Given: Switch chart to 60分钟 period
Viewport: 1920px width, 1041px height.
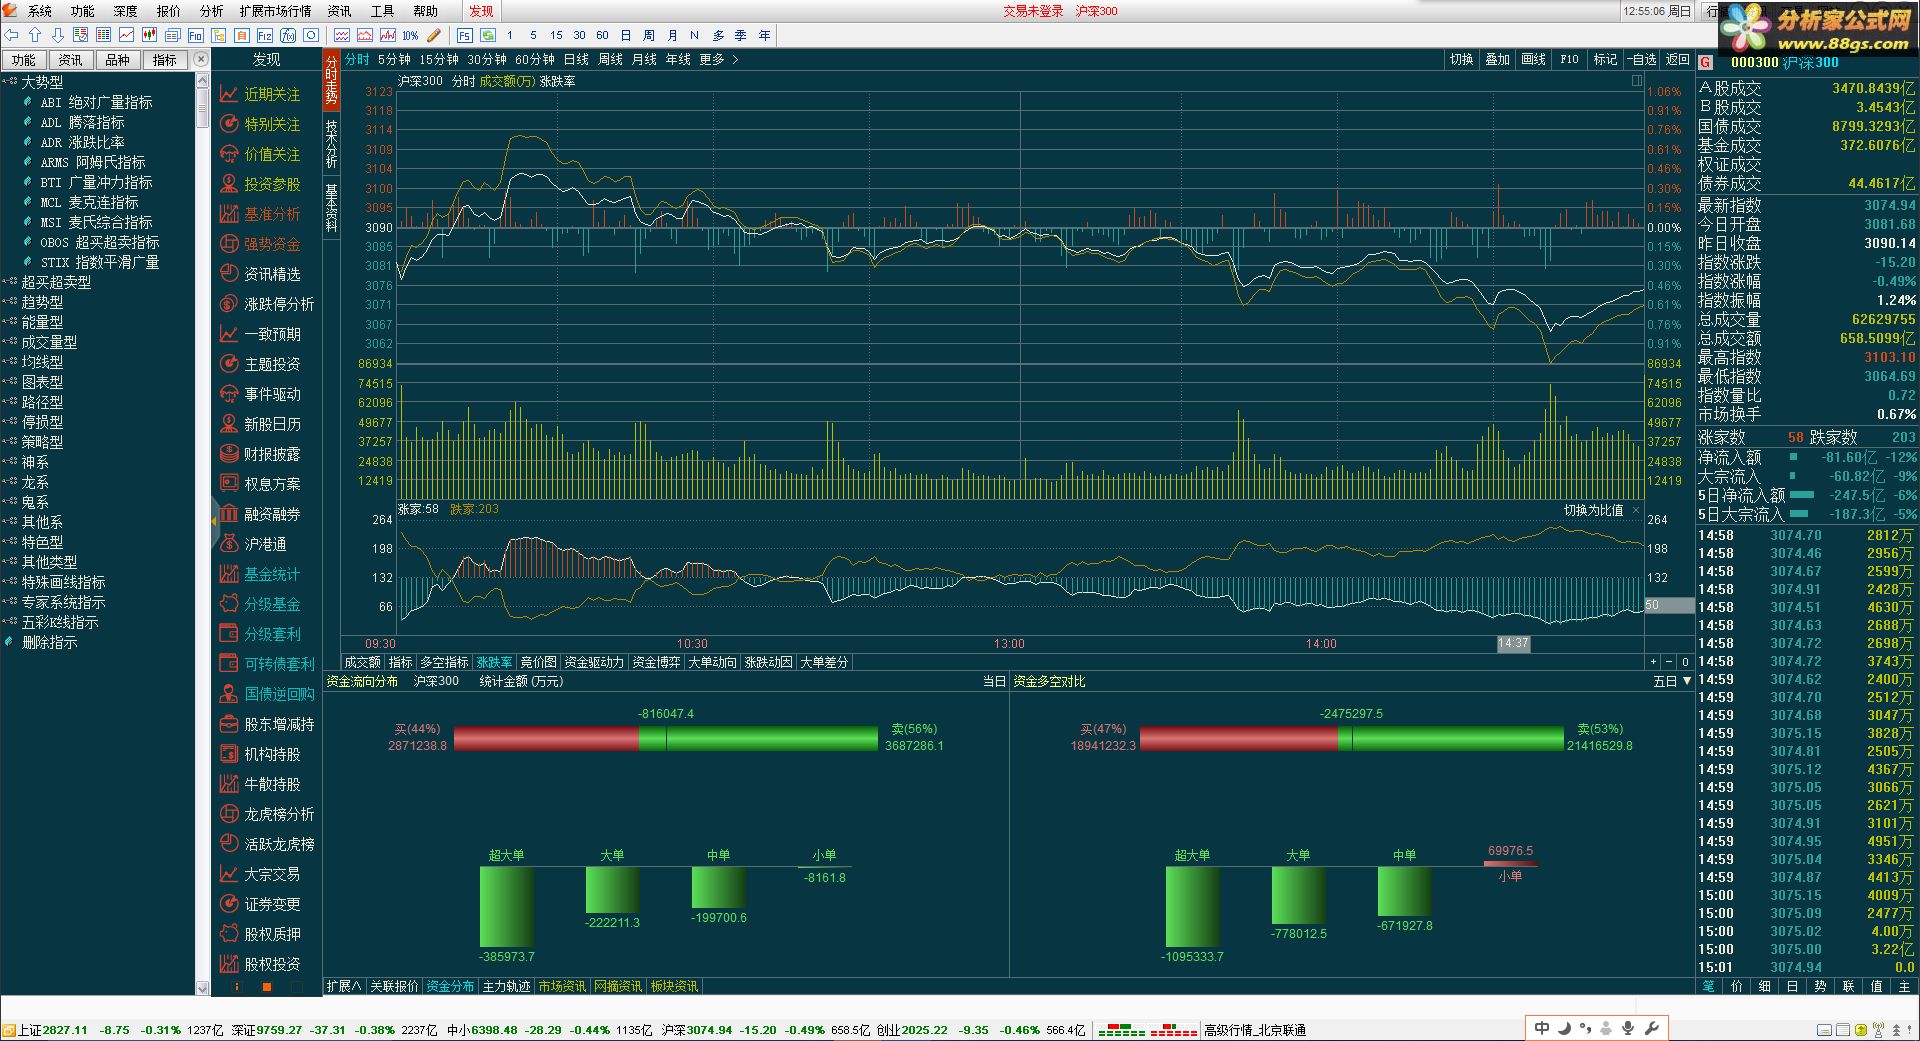Looking at the screenshot, I should pyautogui.click(x=534, y=60).
